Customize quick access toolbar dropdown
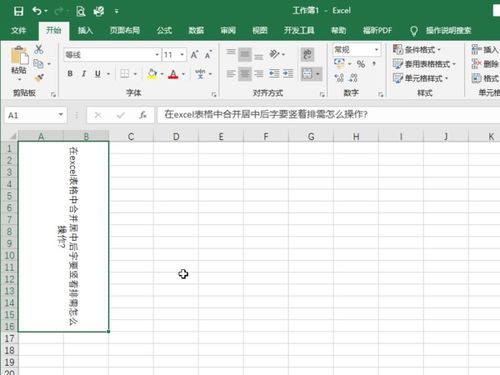The image size is (500, 375). [116, 11]
